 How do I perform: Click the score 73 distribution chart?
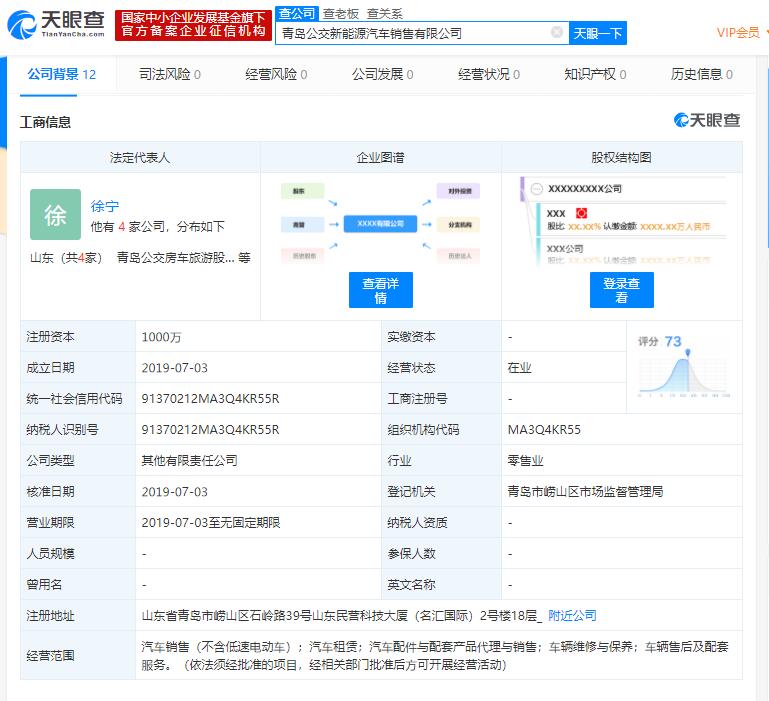coord(686,366)
